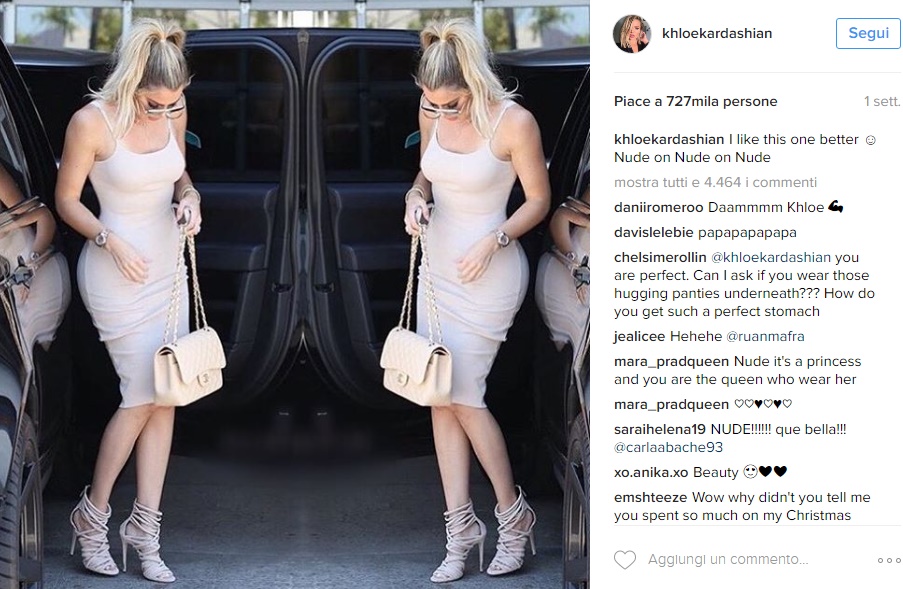The width and height of the screenshot is (903, 589).
Task: Open the @carlaabache93 mention link
Action: click(x=668, y=447)
